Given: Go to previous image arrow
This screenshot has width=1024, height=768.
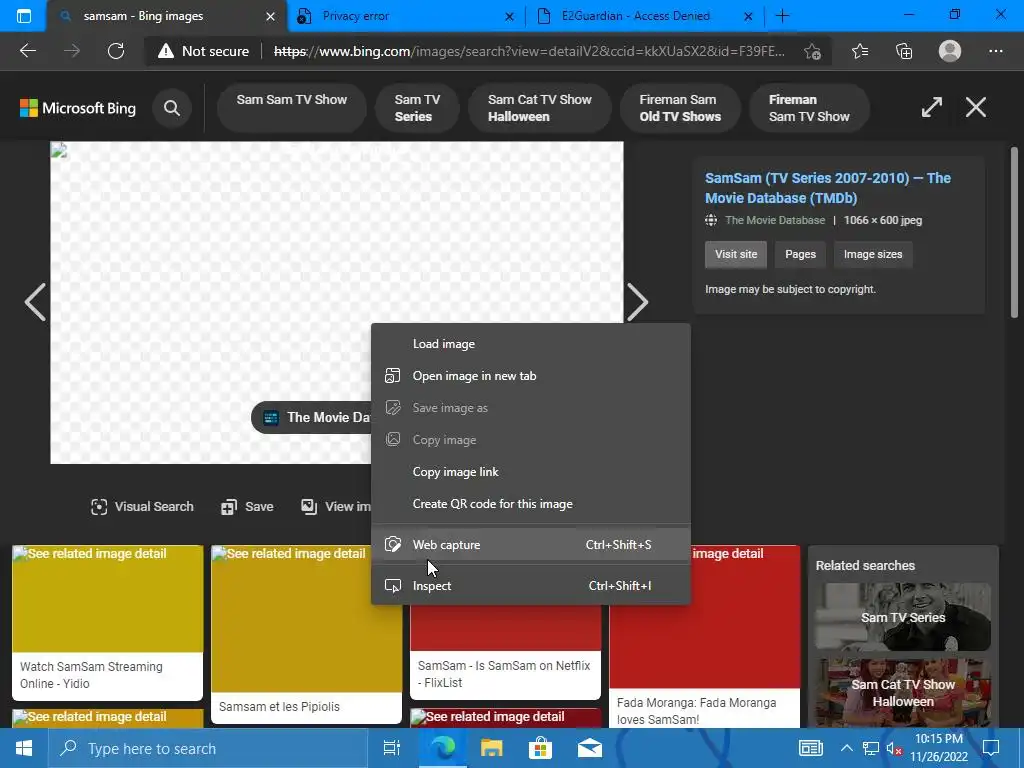Looking at the screenshot, I should [x=35, y=302].
